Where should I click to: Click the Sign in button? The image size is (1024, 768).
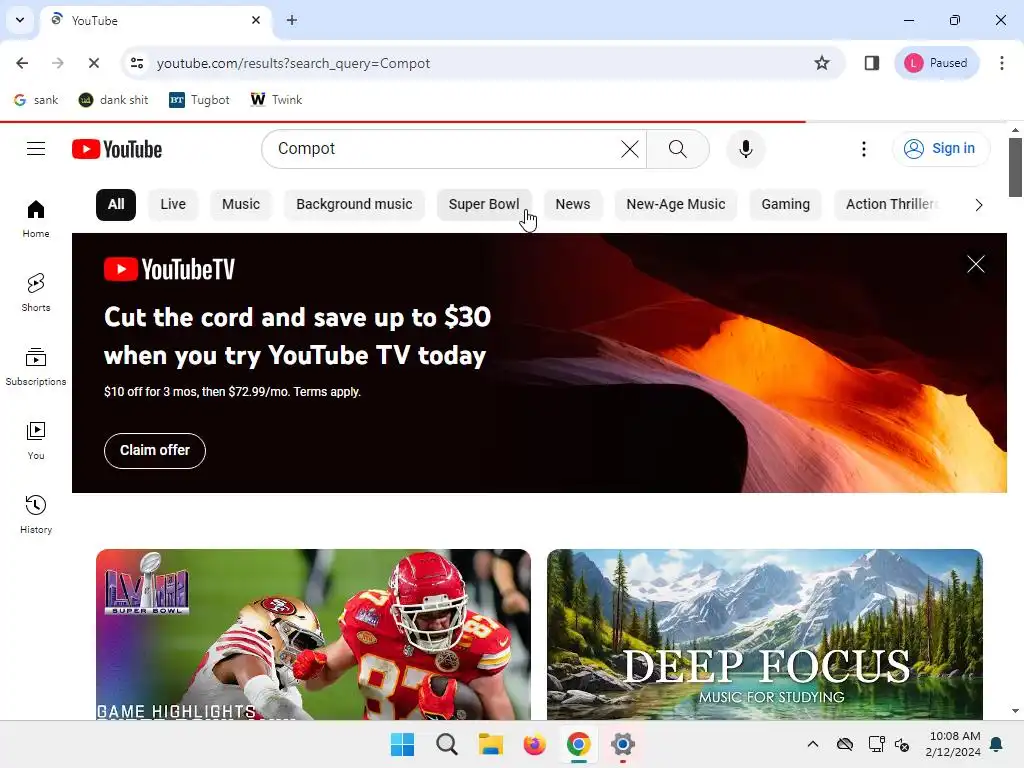coord(941,149)
